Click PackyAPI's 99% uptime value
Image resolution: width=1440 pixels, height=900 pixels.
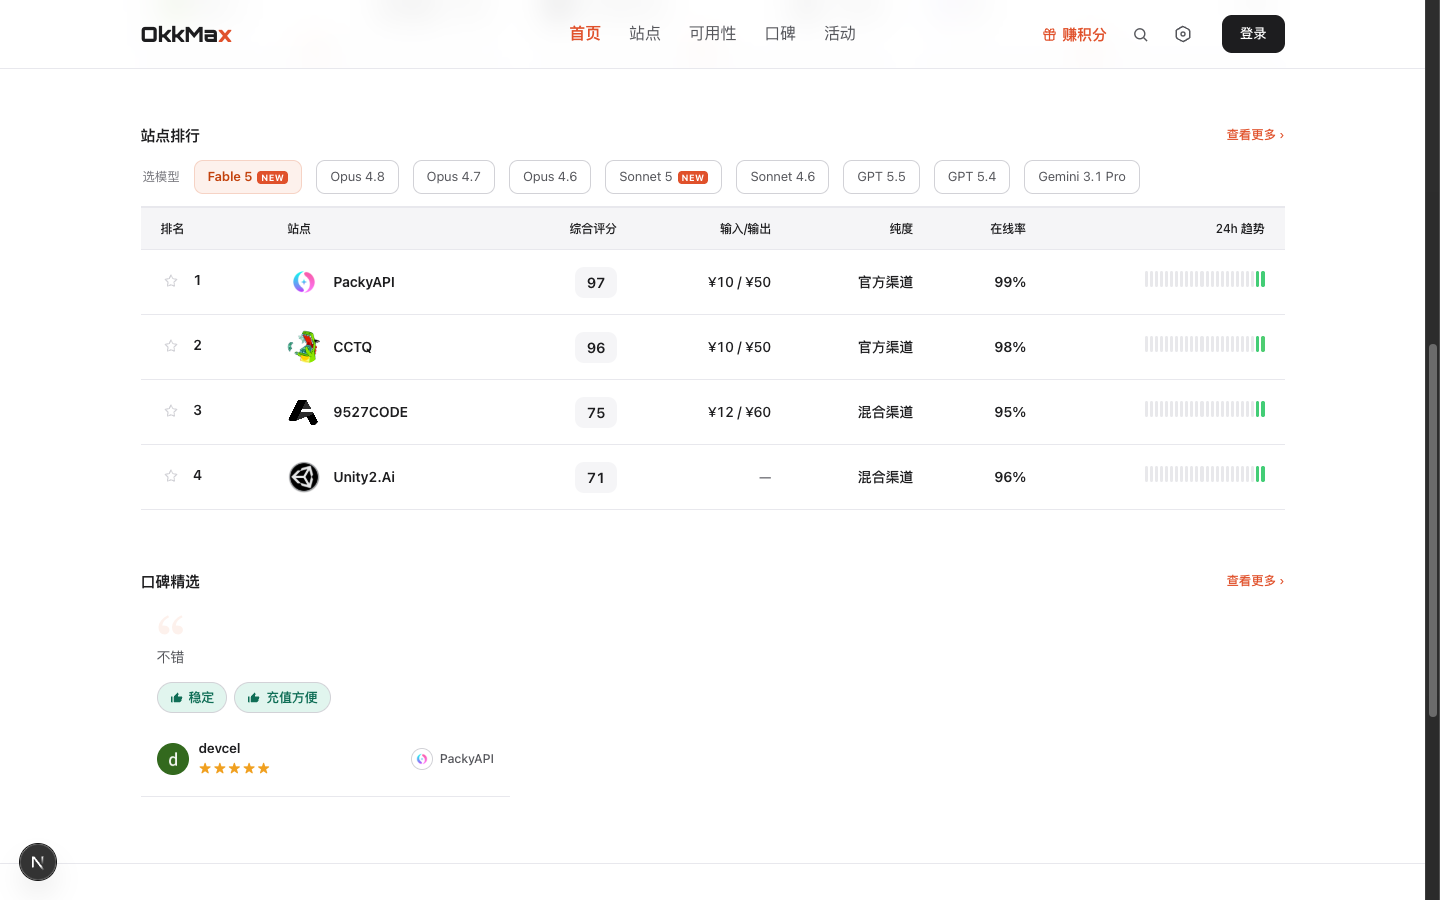[x=1010, y=282]
